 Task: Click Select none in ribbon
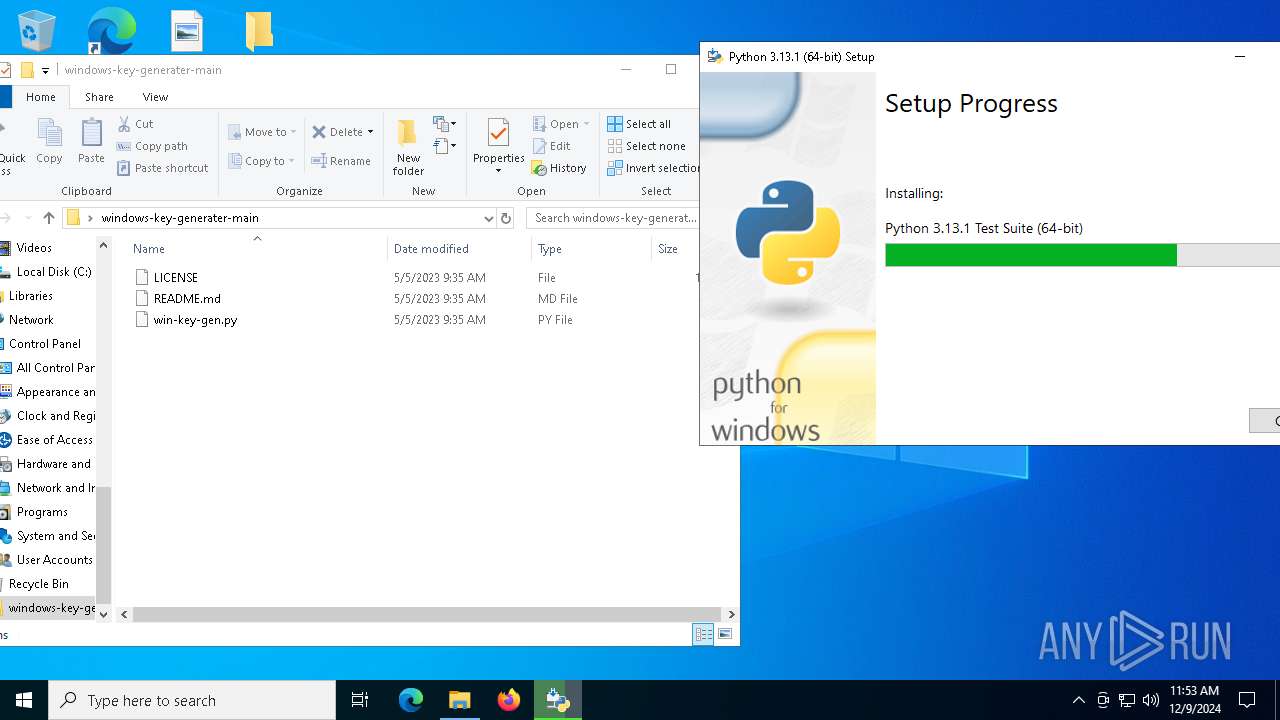(x=646, y=146)
